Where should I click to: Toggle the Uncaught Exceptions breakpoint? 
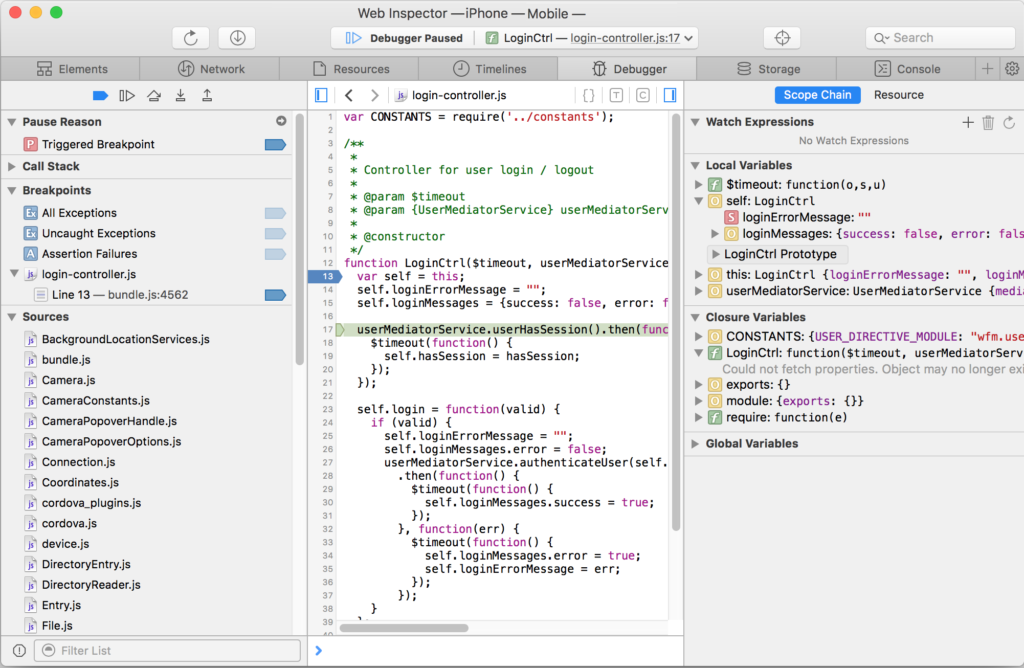pos(274,233)
